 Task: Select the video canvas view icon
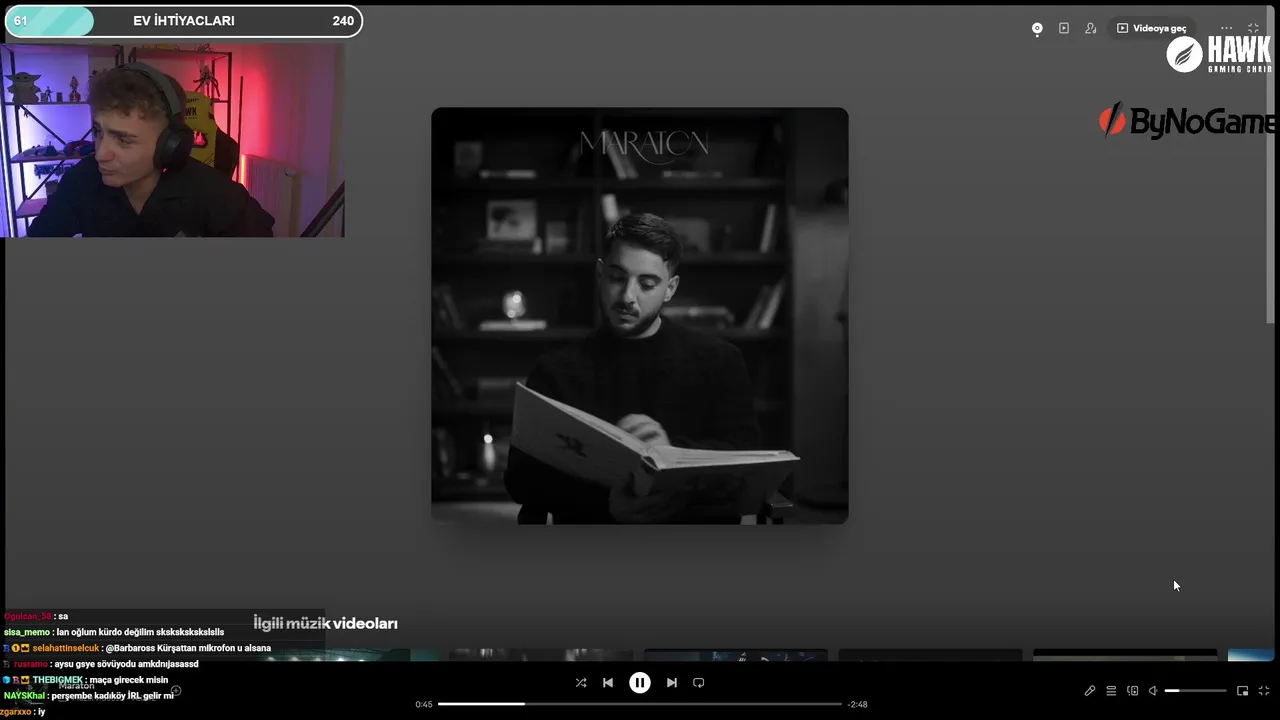coord(1064,28)
